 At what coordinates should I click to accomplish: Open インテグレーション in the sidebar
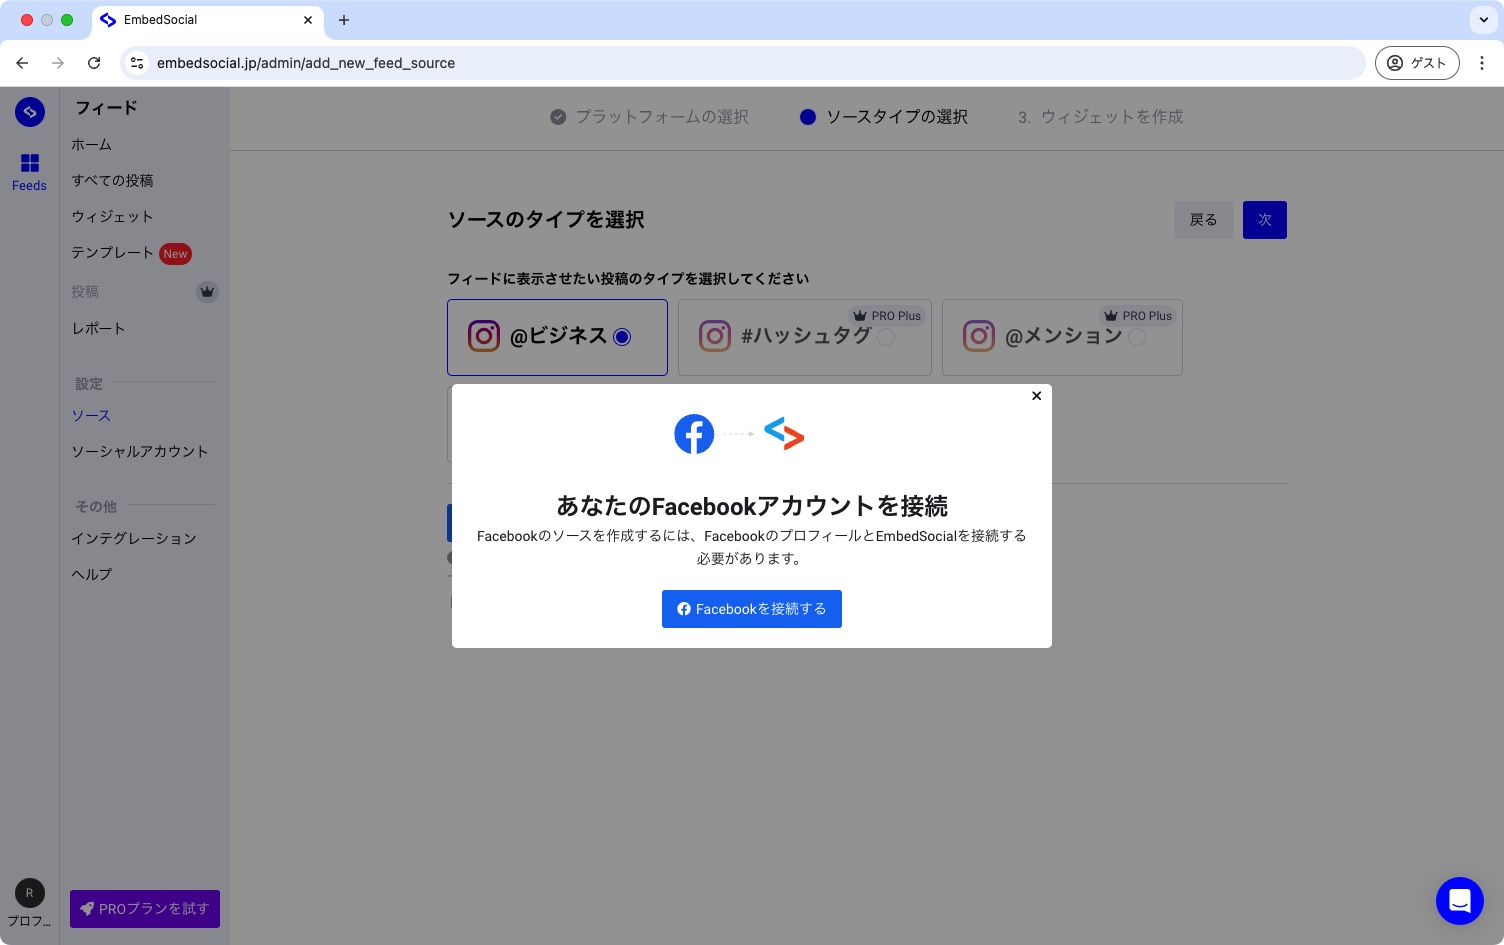[134, 539]
